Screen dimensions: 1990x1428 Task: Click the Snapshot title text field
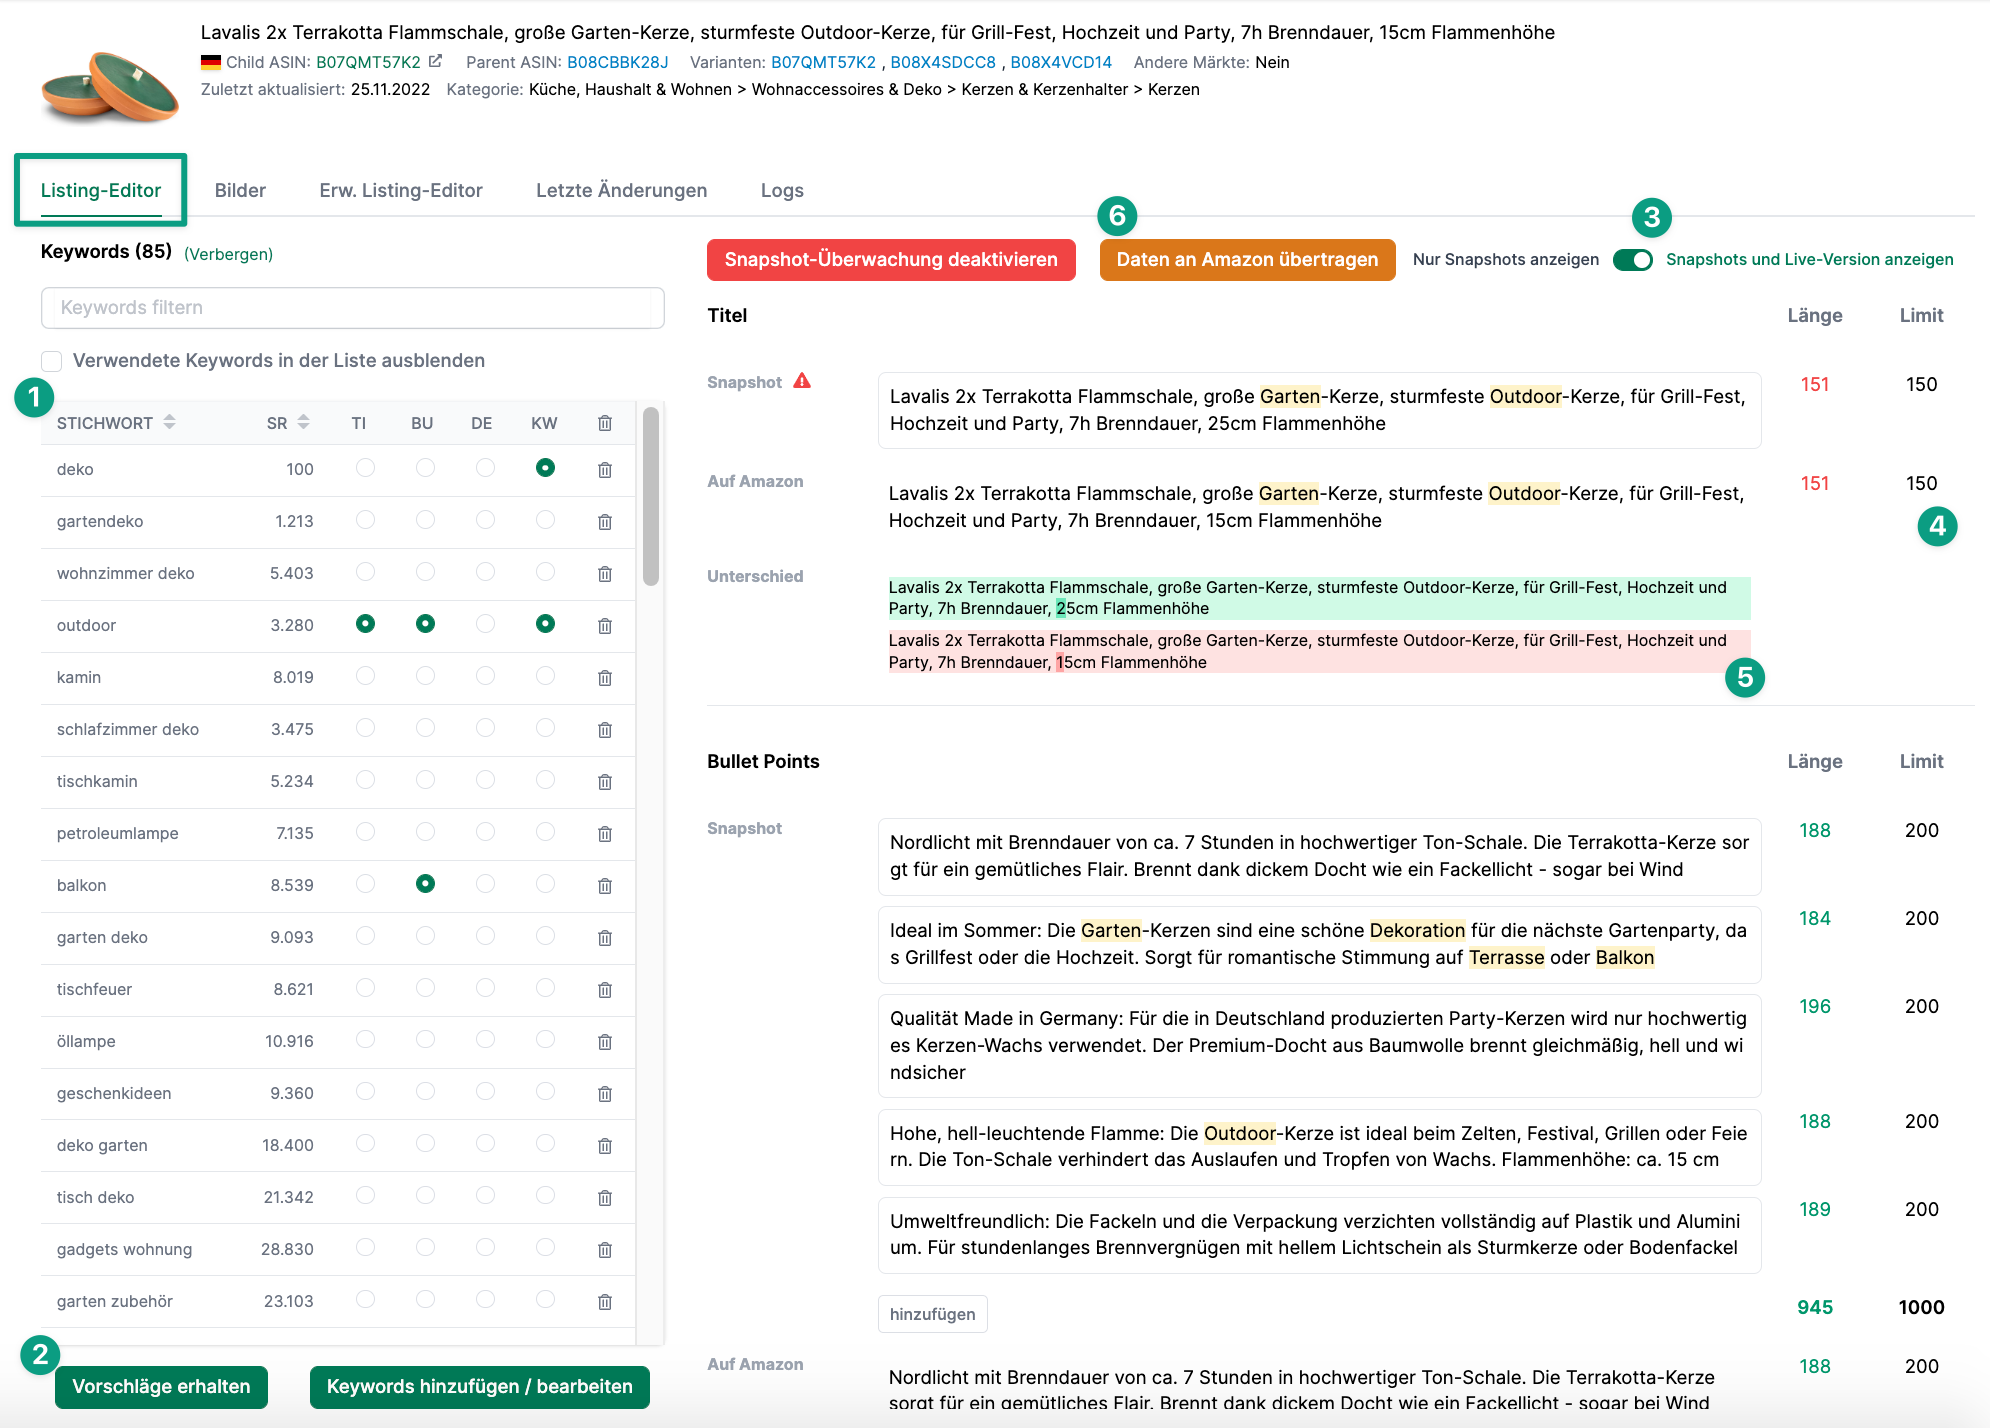[x=1319, y=410]
